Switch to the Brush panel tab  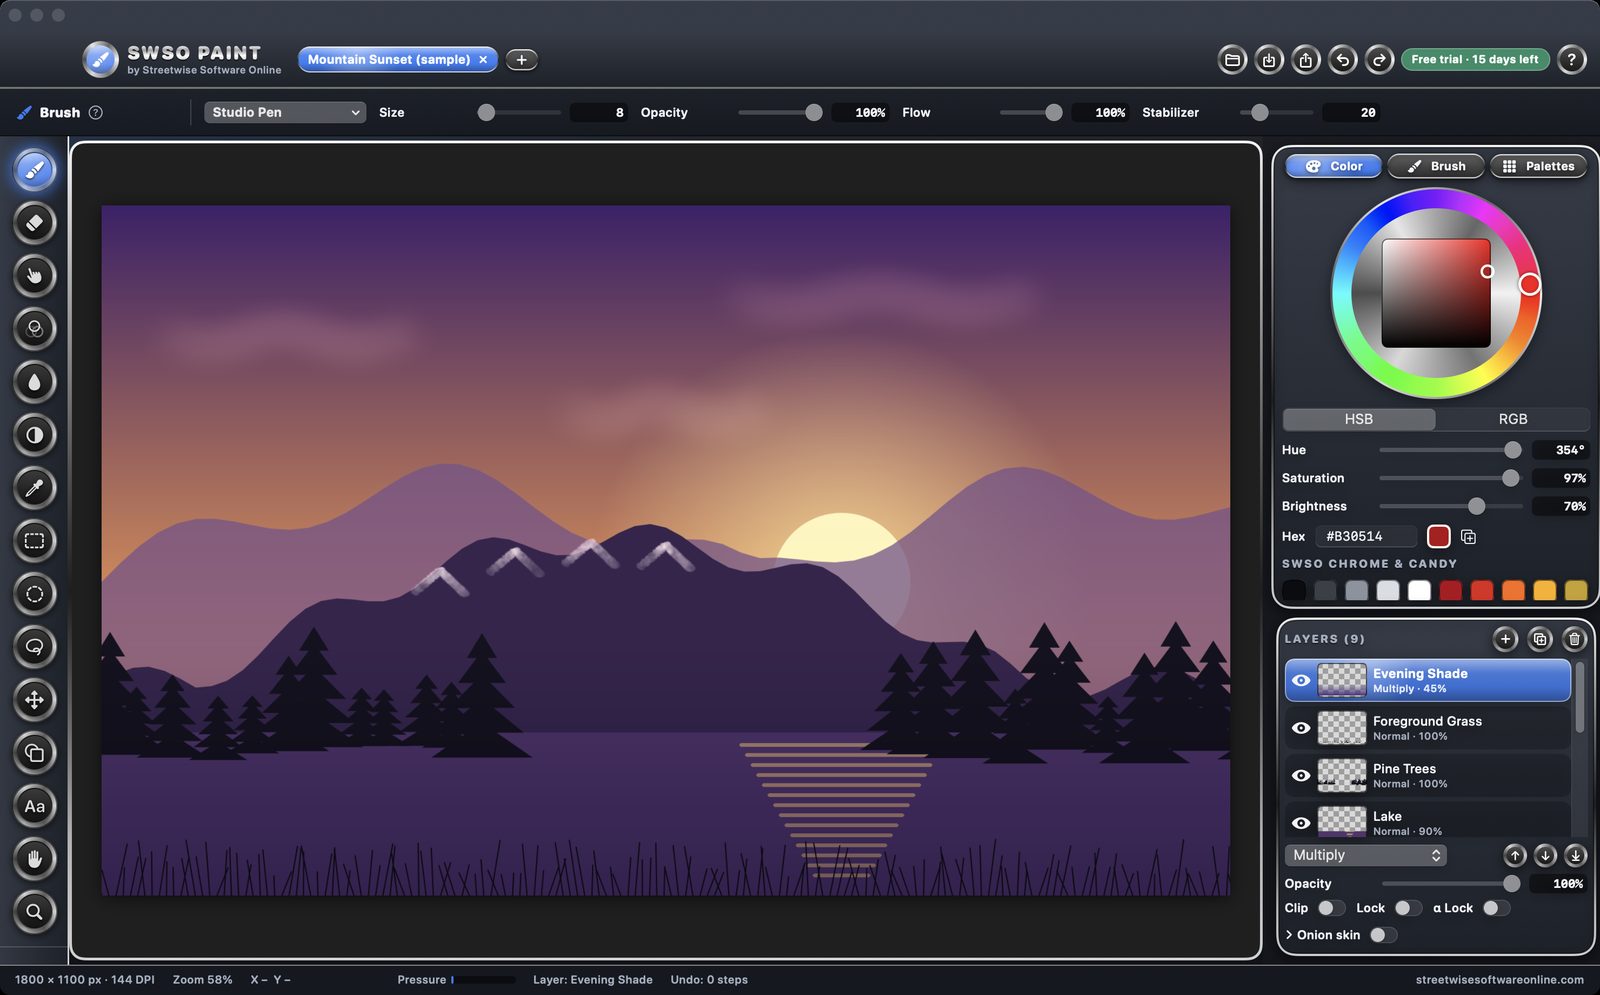tap(1436, 166)
